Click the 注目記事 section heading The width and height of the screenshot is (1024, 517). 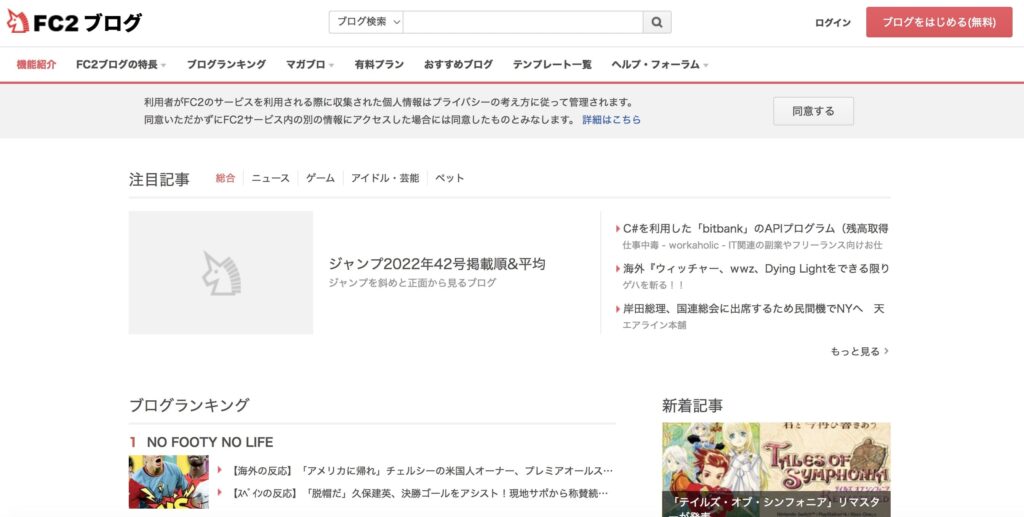coord(159,180)
